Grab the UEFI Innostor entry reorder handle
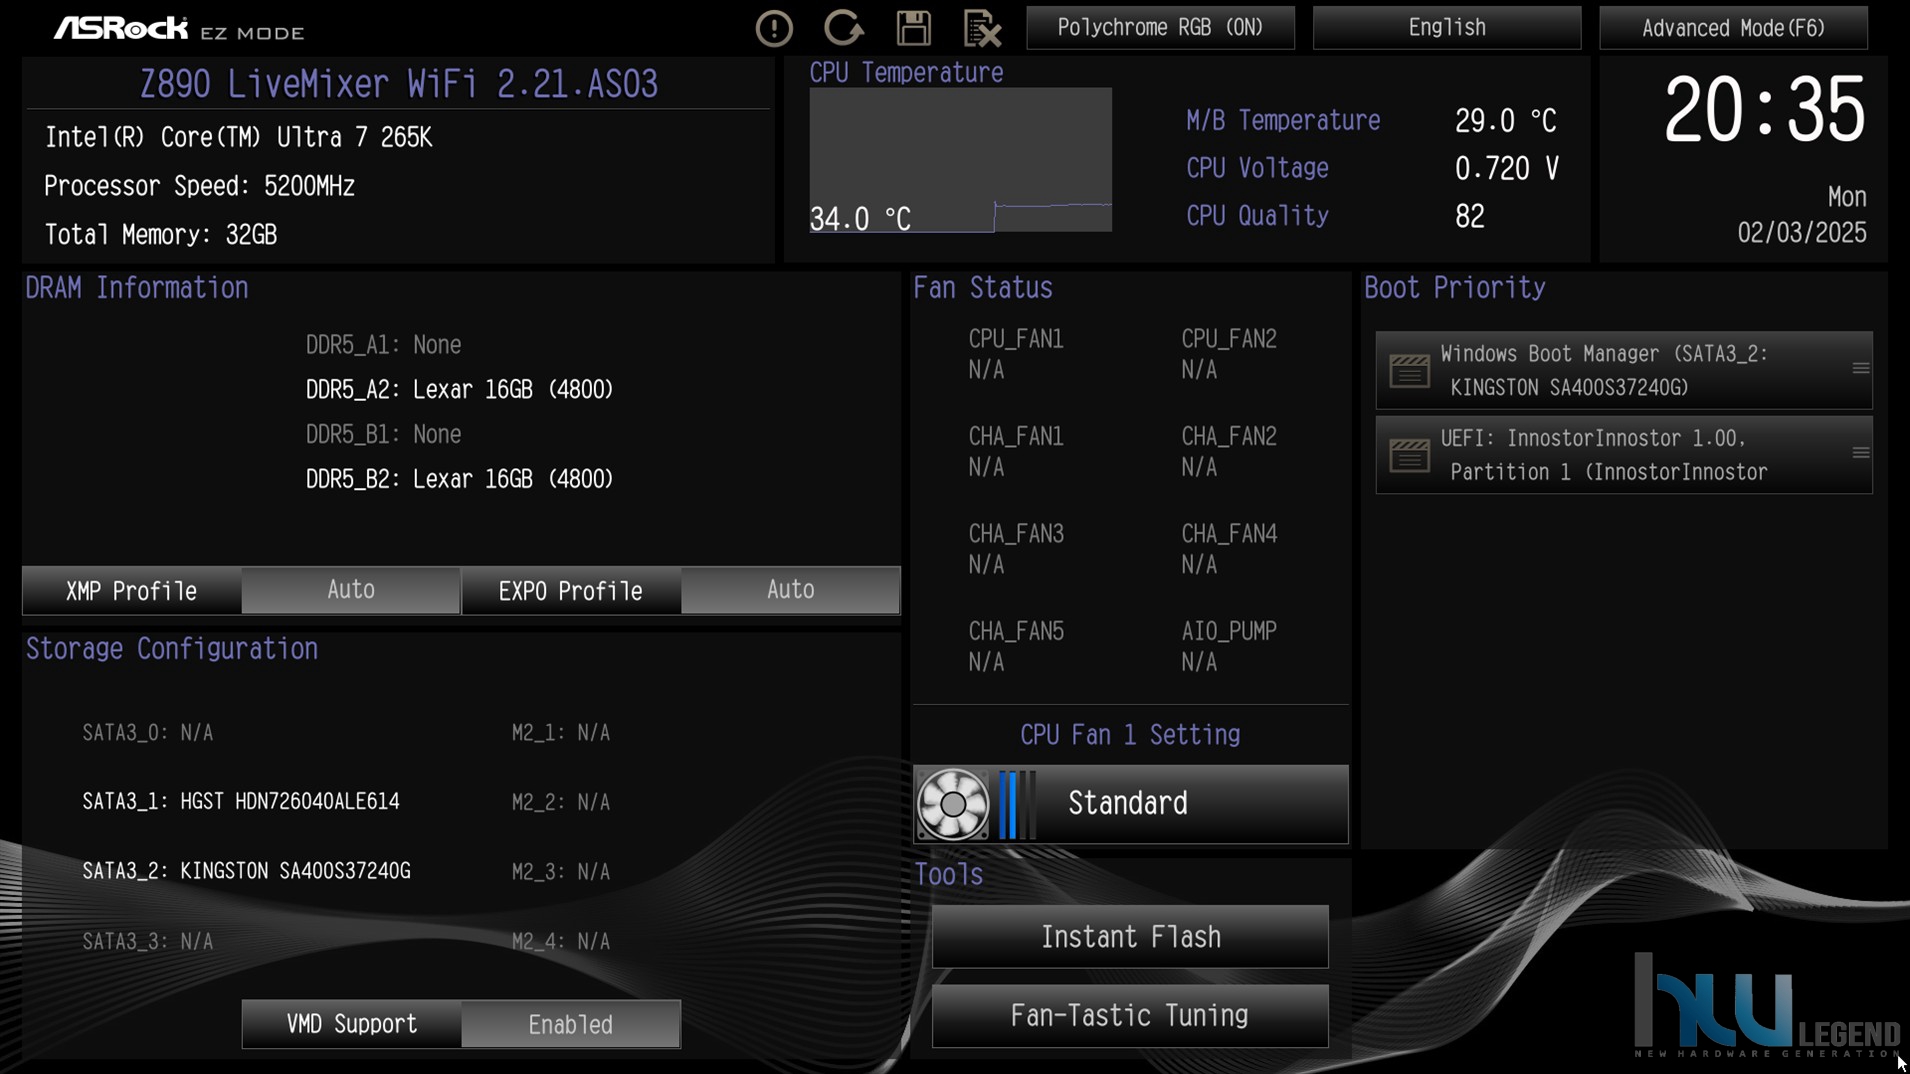1910x1074 pixels. point(1860,454)
